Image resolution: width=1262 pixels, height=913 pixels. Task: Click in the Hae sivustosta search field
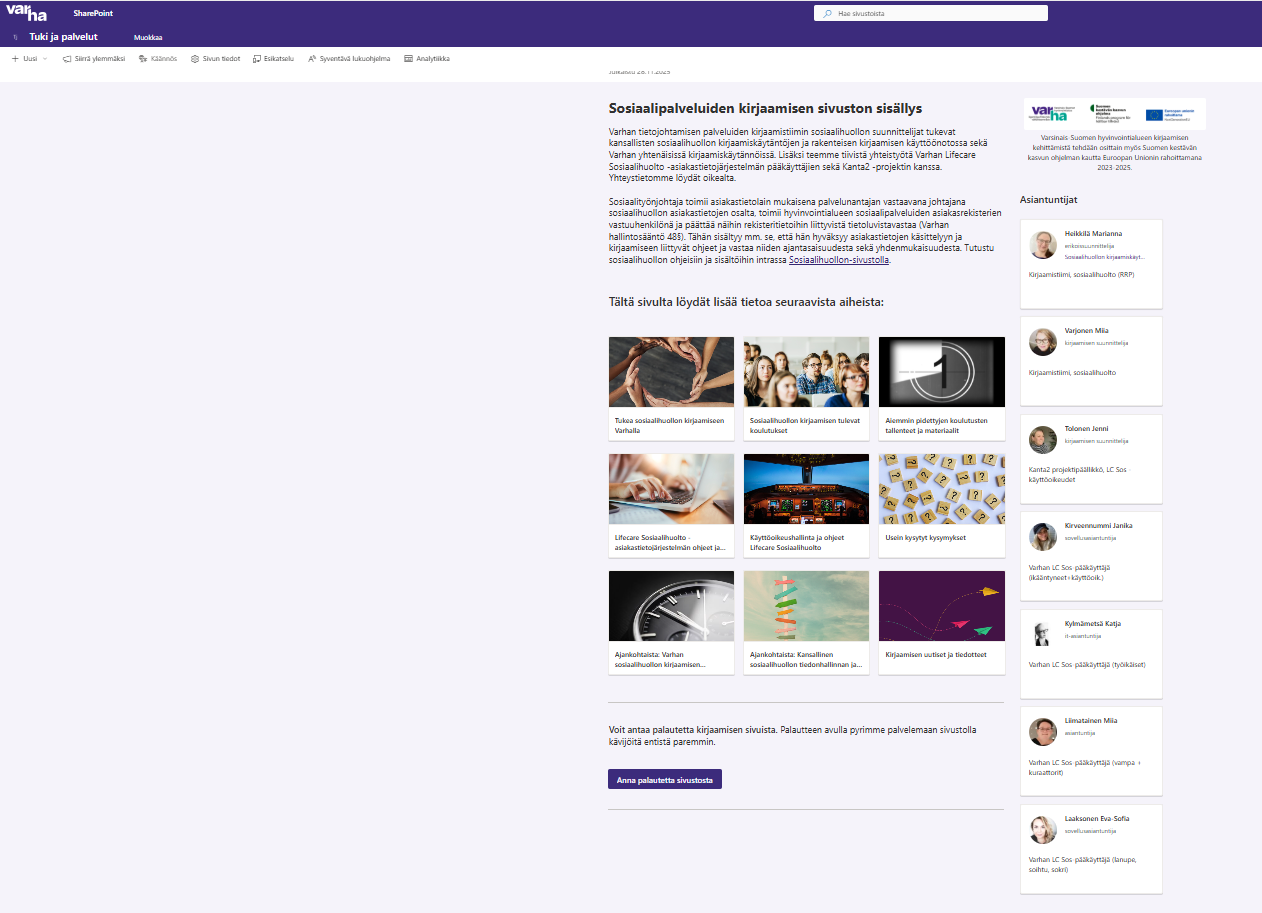tap(935, 13)
